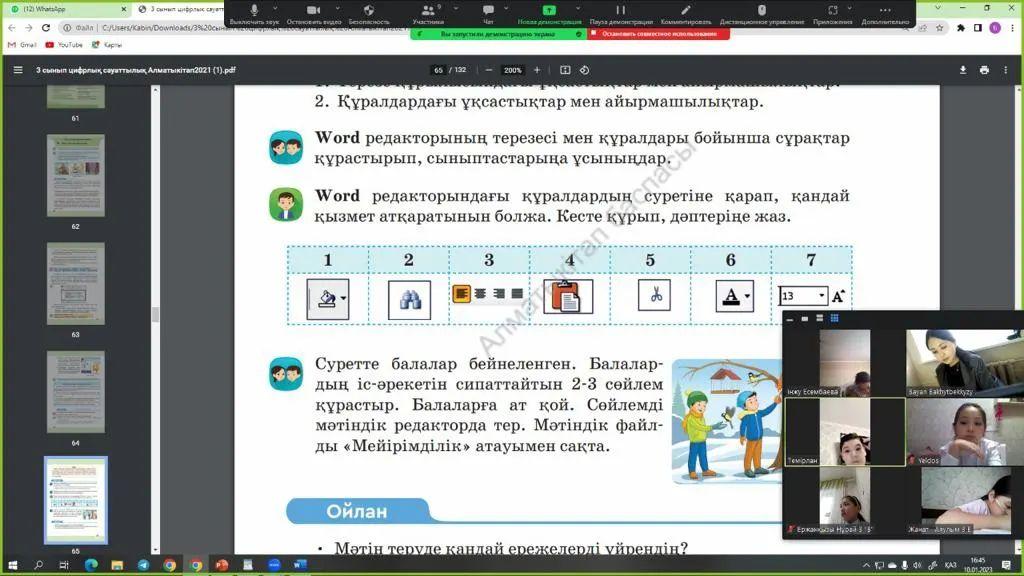Open Chrome profile avatar
Screen dimensions: 1024x576
tap(995, 28)
